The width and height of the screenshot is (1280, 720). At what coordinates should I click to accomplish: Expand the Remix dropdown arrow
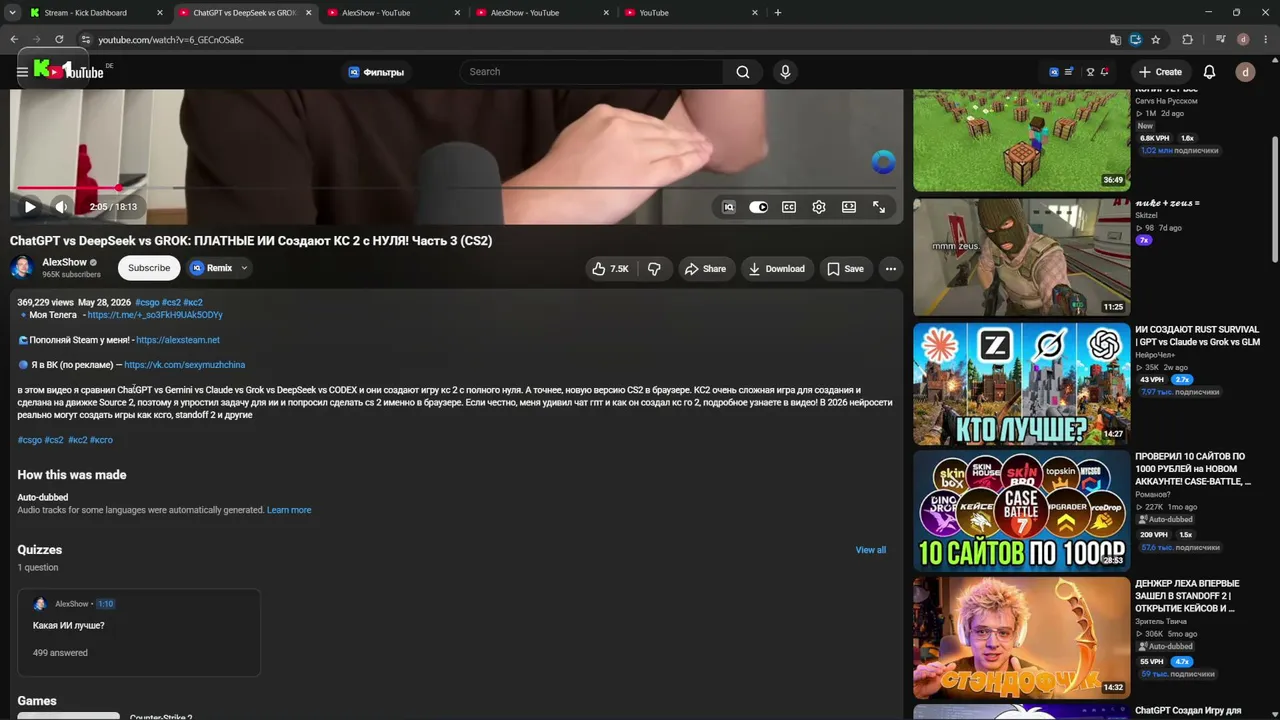pos(244,268)
